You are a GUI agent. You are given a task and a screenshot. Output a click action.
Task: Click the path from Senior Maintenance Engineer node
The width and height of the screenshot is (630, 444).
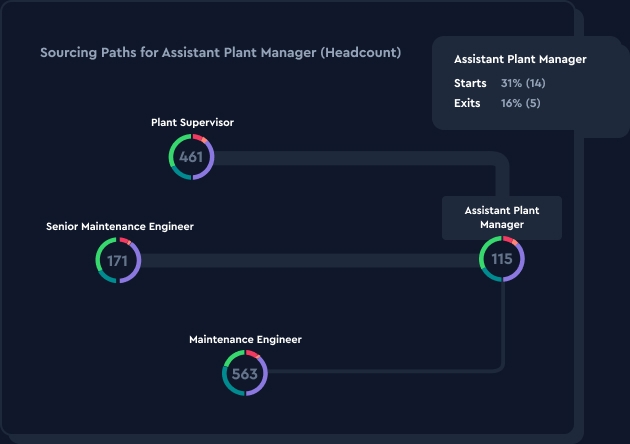tap(300, 261)
